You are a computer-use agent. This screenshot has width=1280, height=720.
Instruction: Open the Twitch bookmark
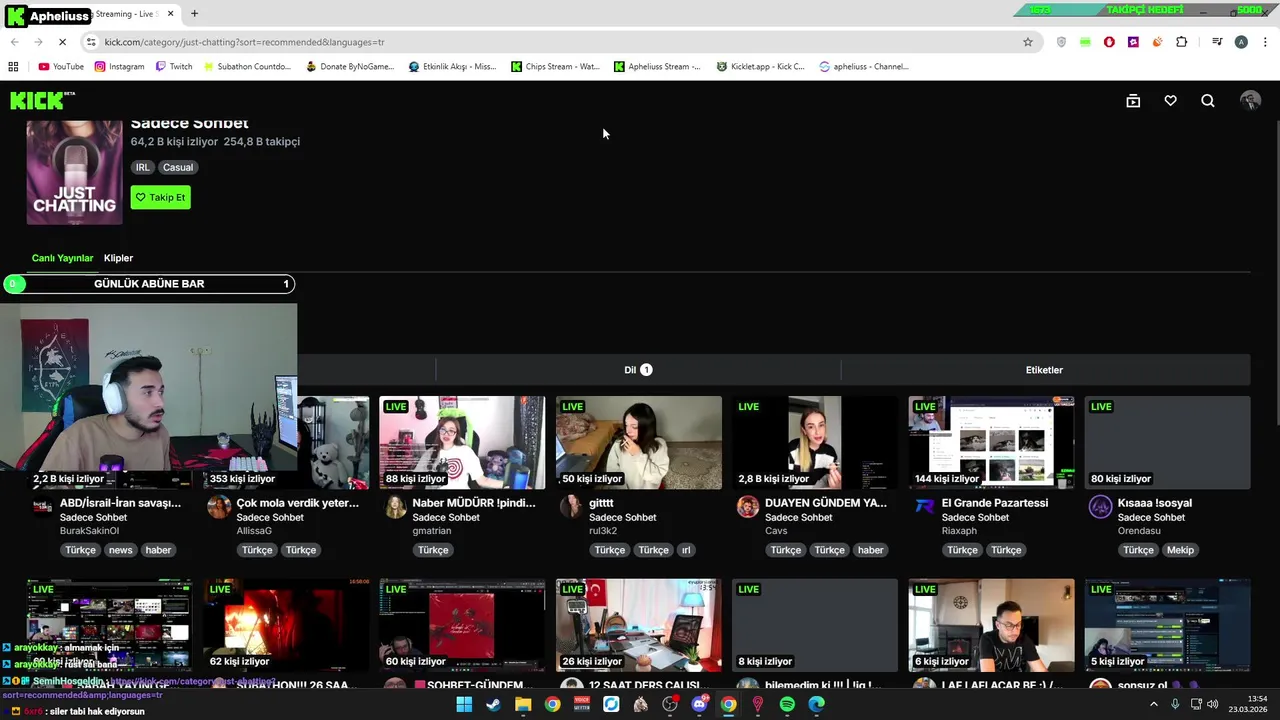point(174,67)
